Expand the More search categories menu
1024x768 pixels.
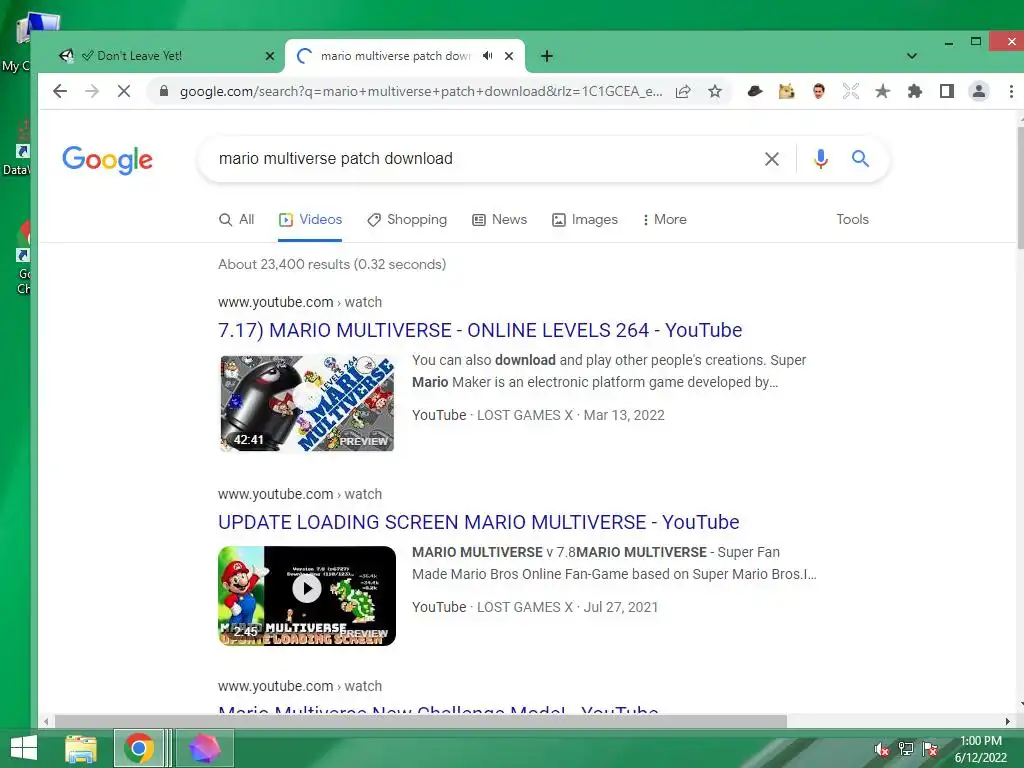click(x=665, y=220)
